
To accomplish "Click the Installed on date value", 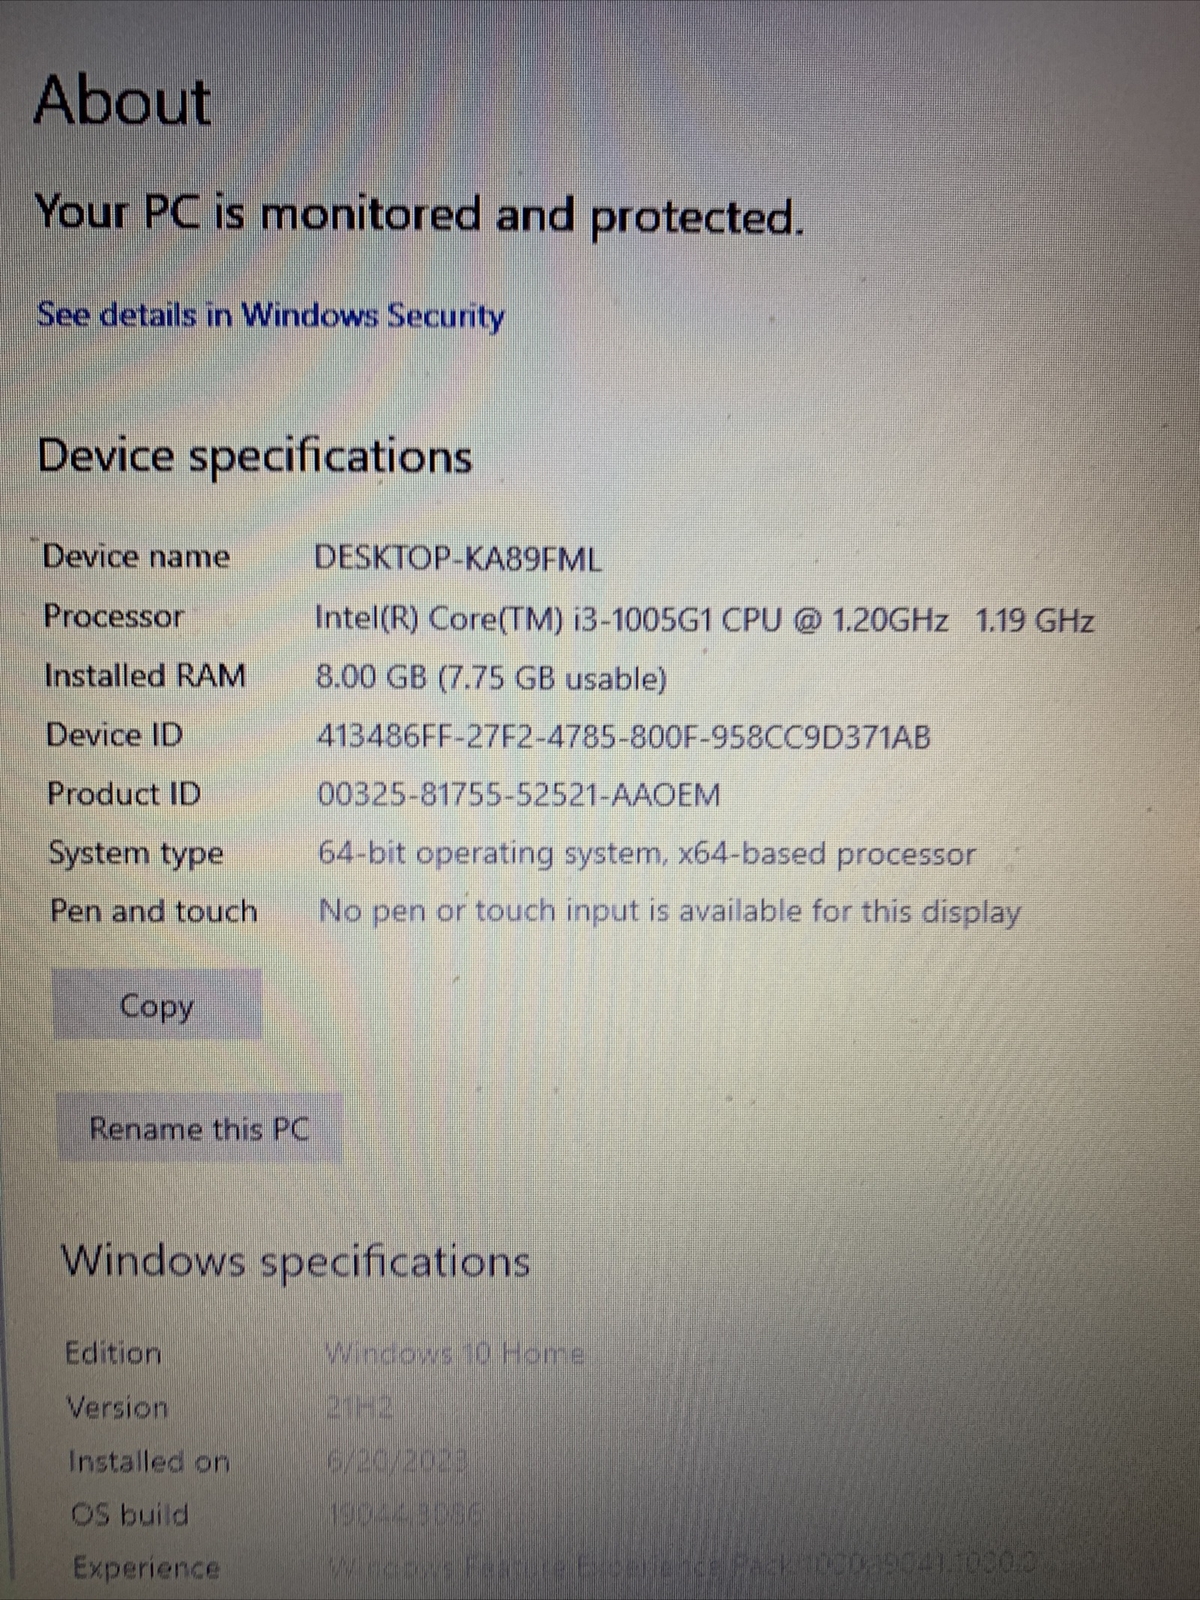I will click(x=397, y=1462).
